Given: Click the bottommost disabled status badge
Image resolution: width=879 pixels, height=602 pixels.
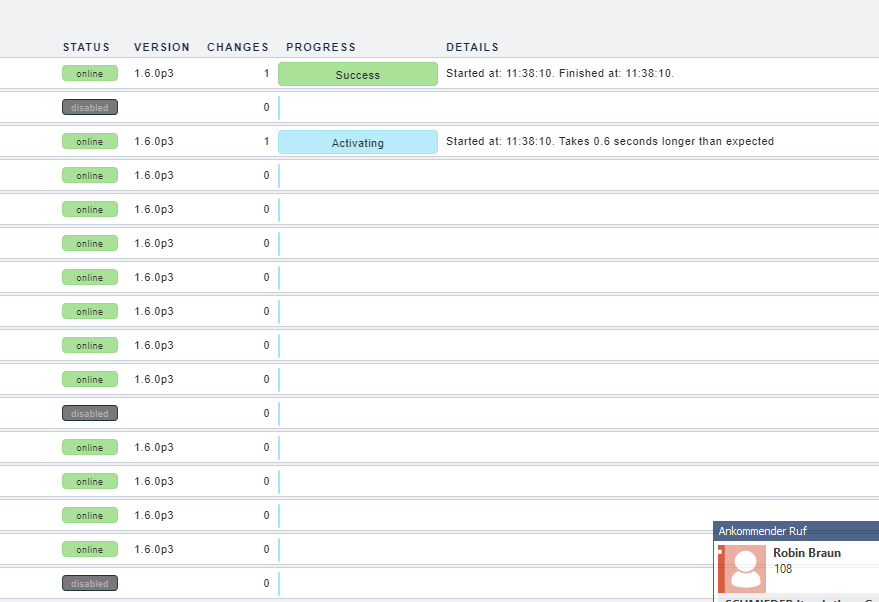Looking at the screenshot, I should tap(90, 583).
